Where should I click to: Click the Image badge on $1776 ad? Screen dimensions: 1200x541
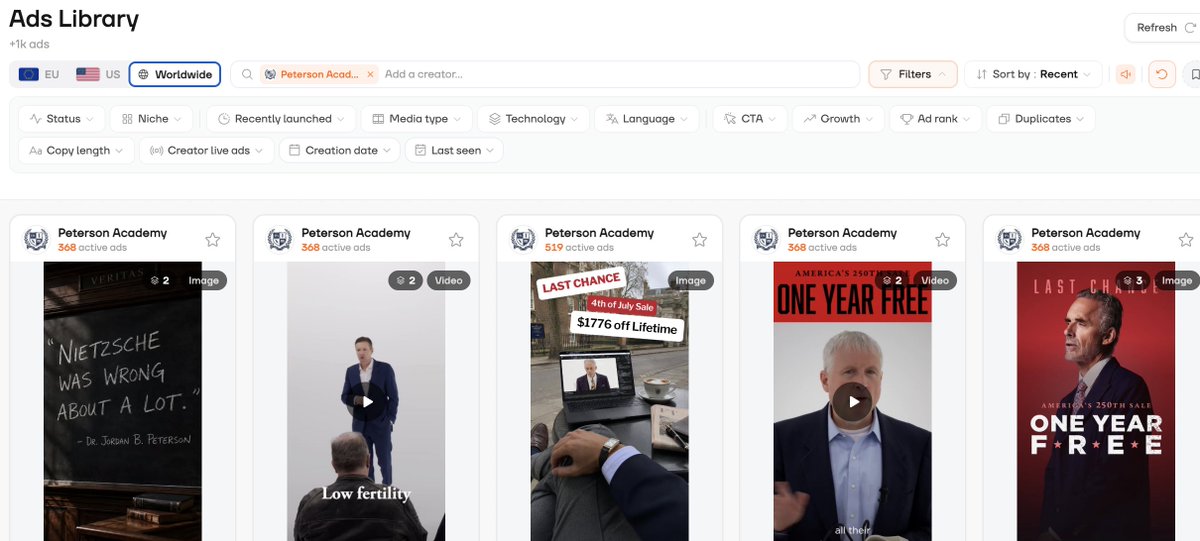coord(691,281)
